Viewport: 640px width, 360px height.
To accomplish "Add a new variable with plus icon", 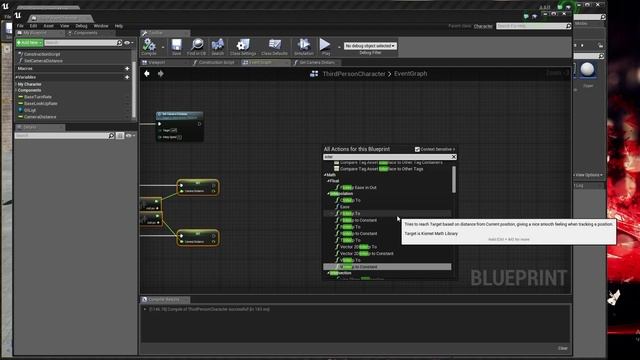I will [x=127, y=77].
